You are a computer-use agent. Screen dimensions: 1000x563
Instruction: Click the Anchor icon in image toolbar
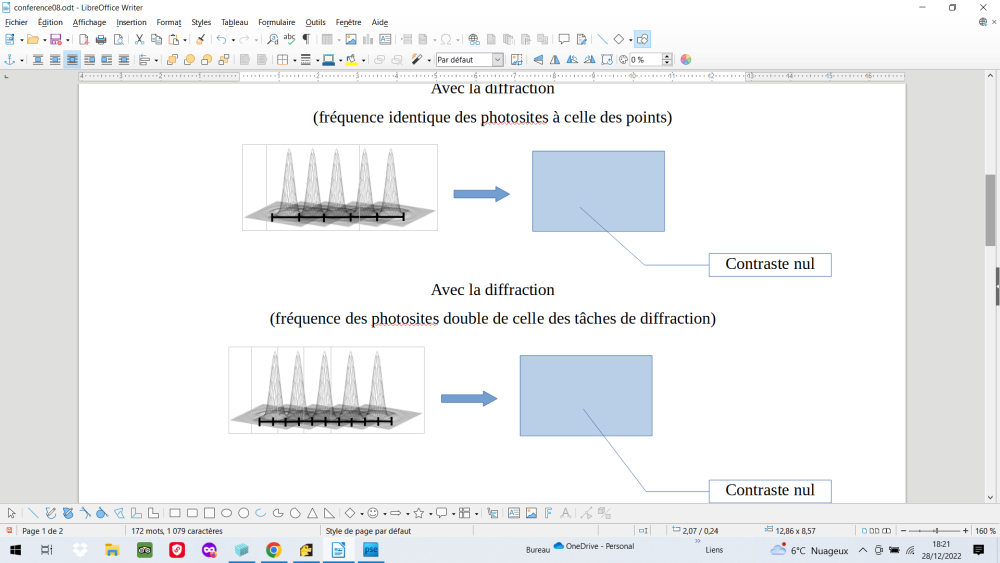(x=9, y=60)
